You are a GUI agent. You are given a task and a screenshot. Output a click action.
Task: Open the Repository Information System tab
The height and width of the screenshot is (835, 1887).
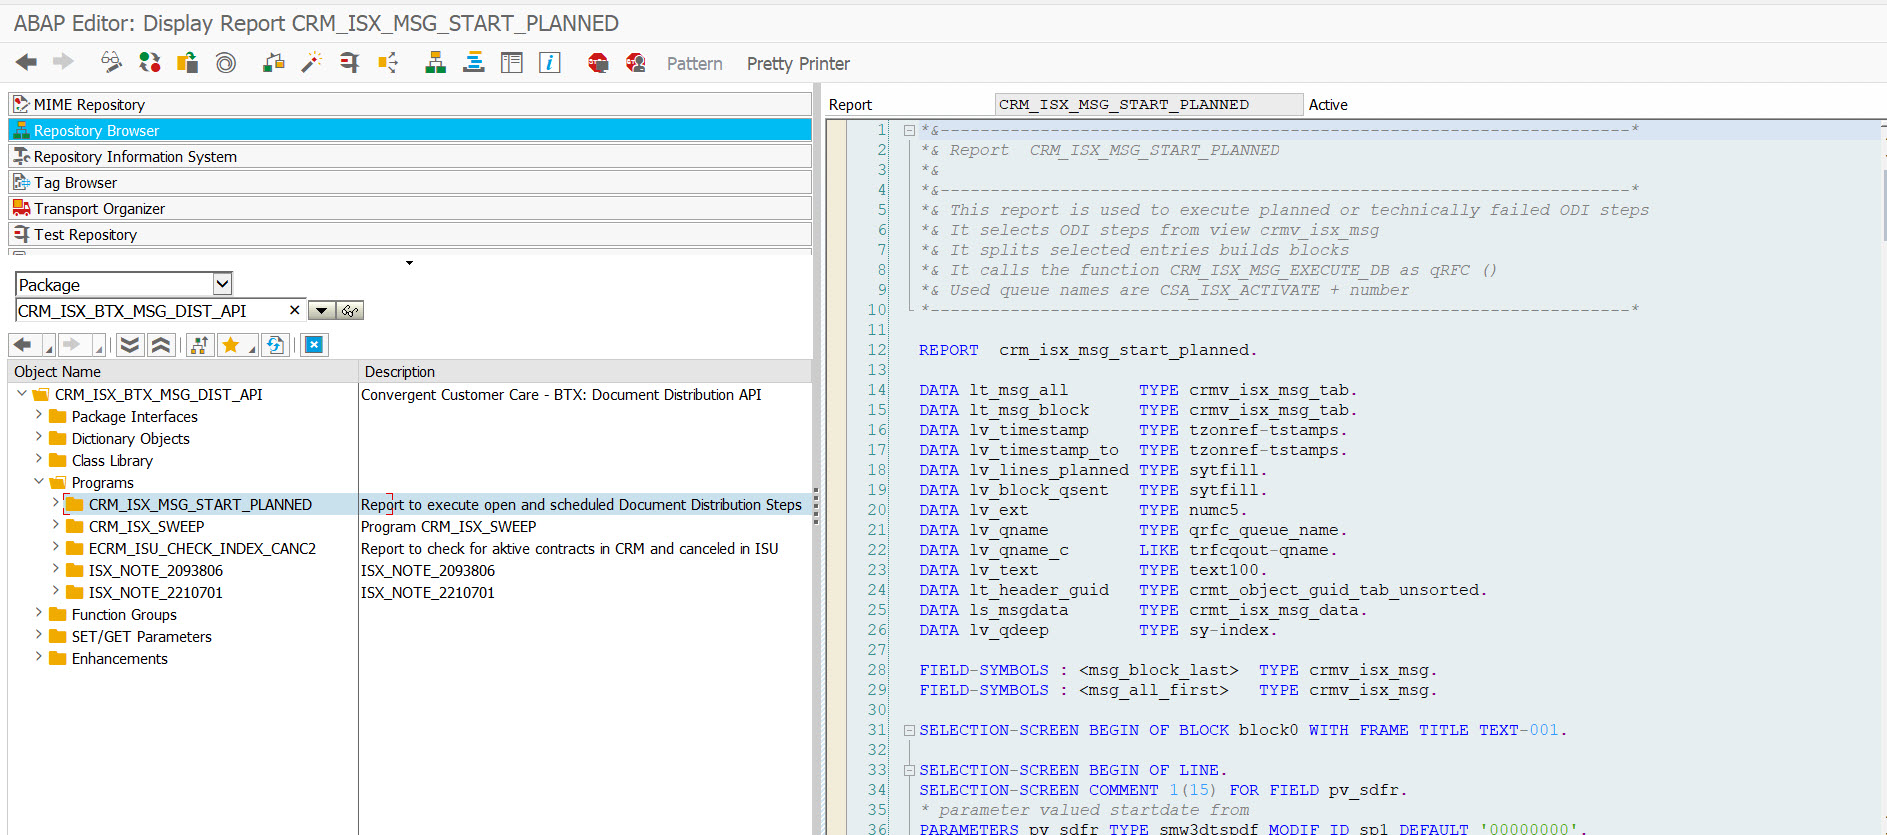coord(135,157)
